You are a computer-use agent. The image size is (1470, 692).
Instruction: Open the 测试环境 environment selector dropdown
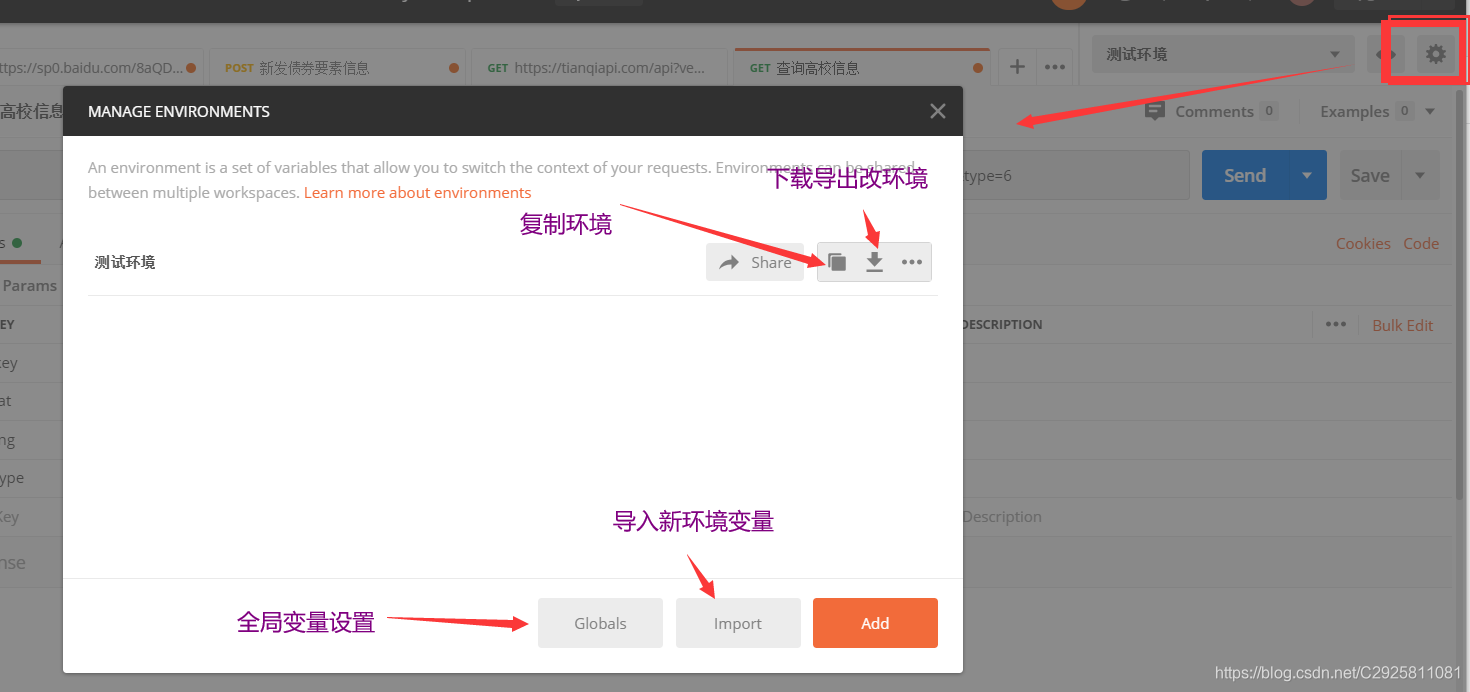click(x=1223, y=54)
